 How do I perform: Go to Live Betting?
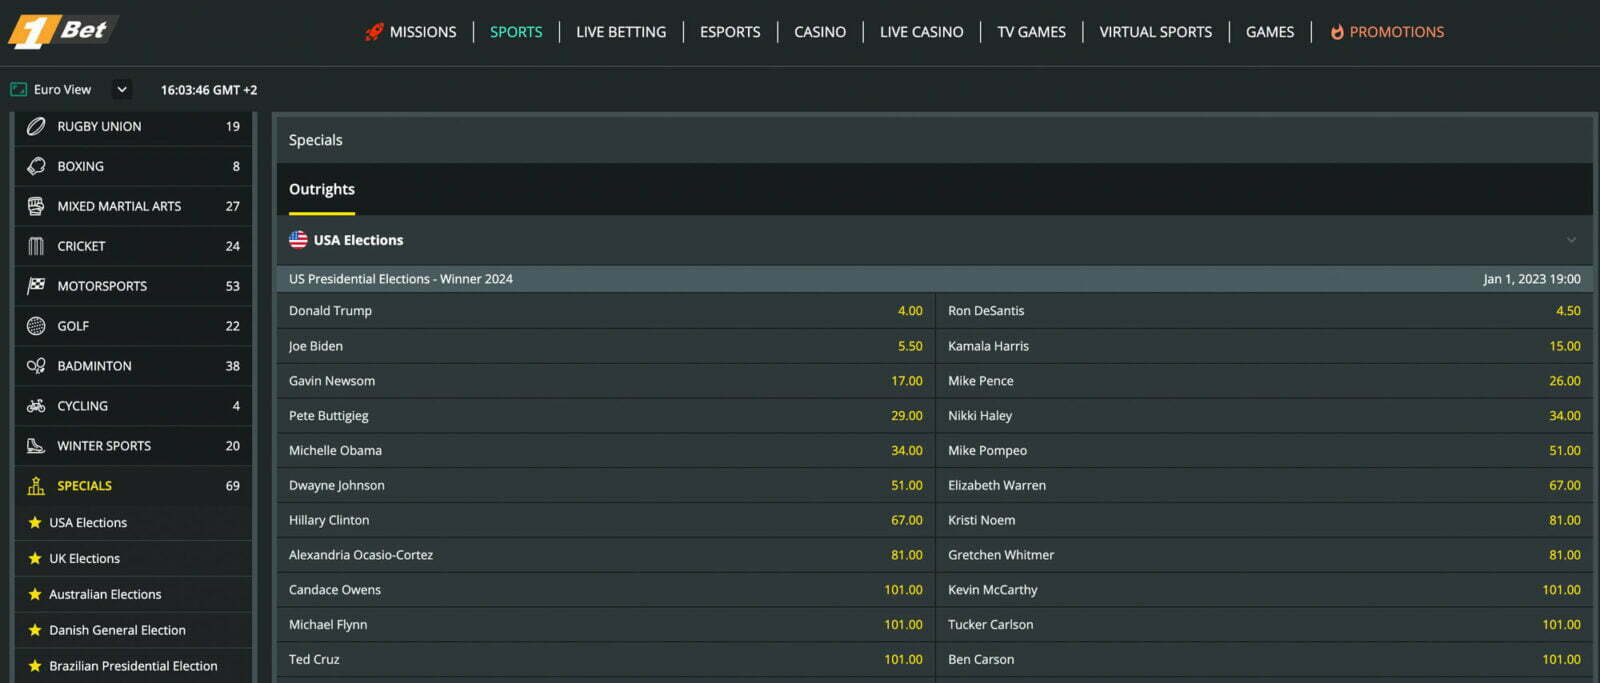(x=621, y=32)
